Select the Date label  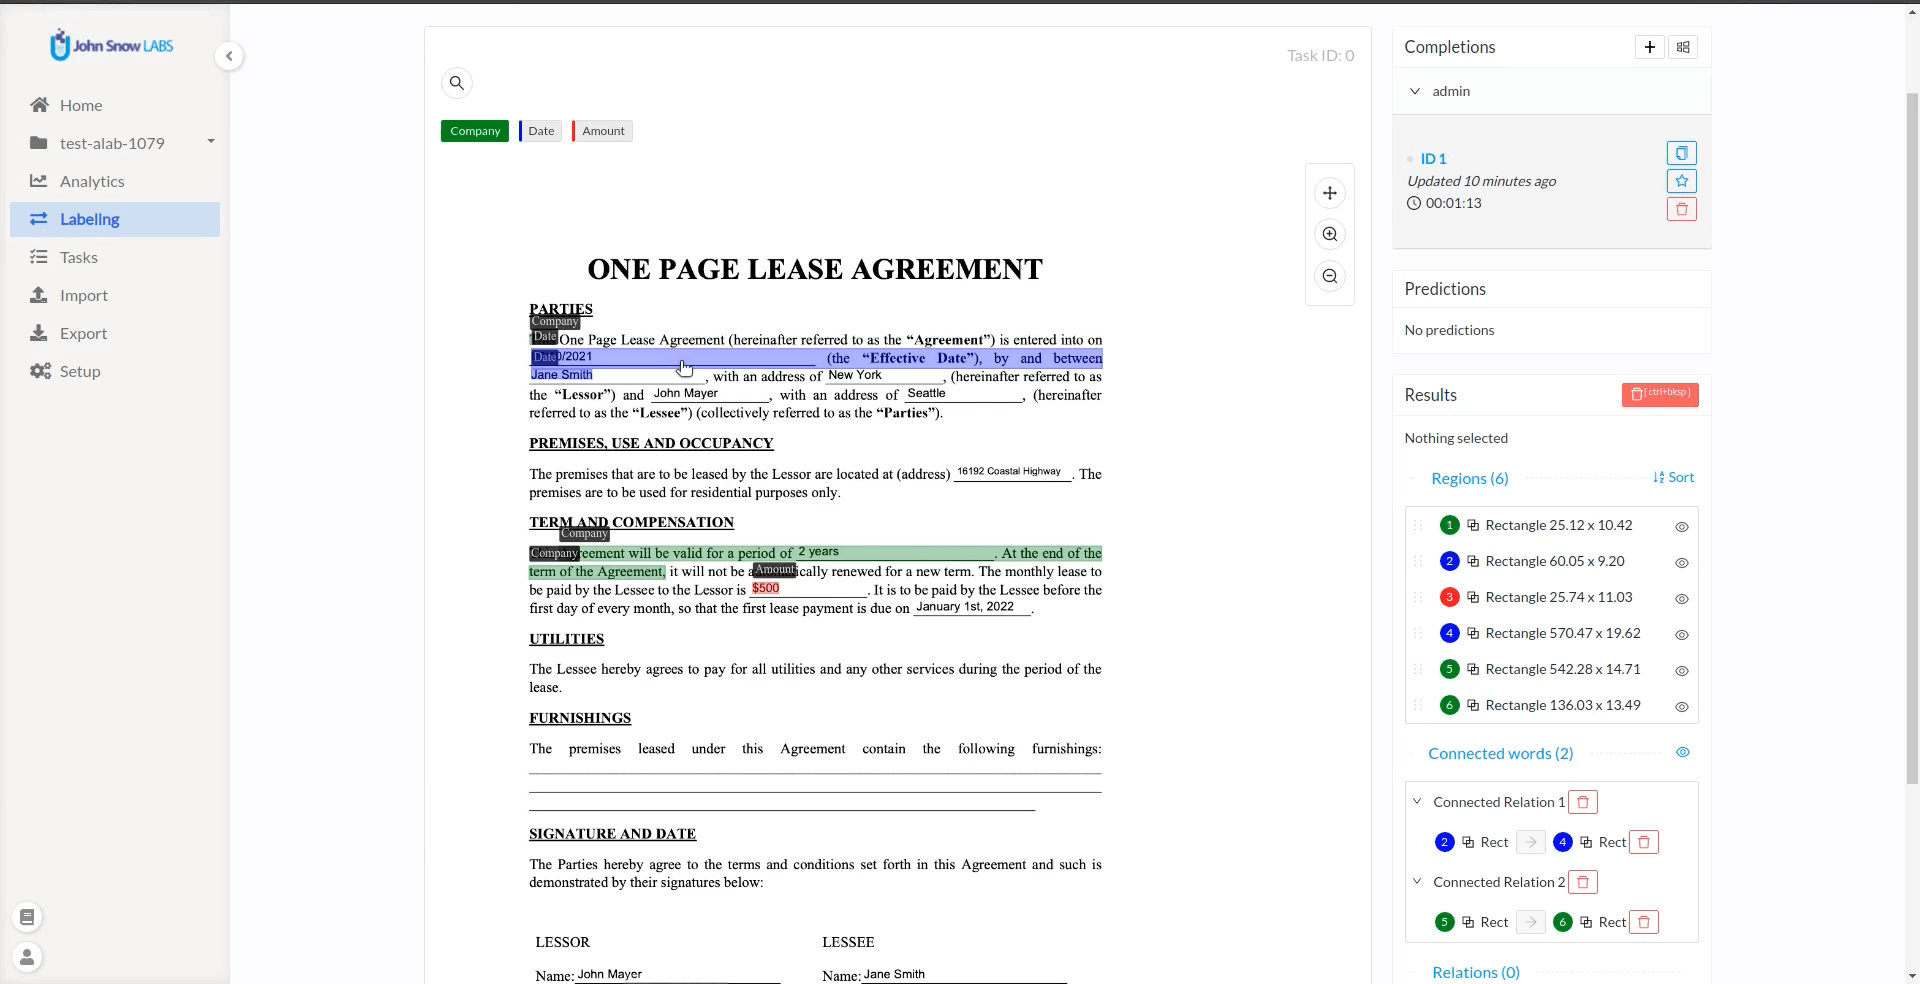(x=540, y=131)
